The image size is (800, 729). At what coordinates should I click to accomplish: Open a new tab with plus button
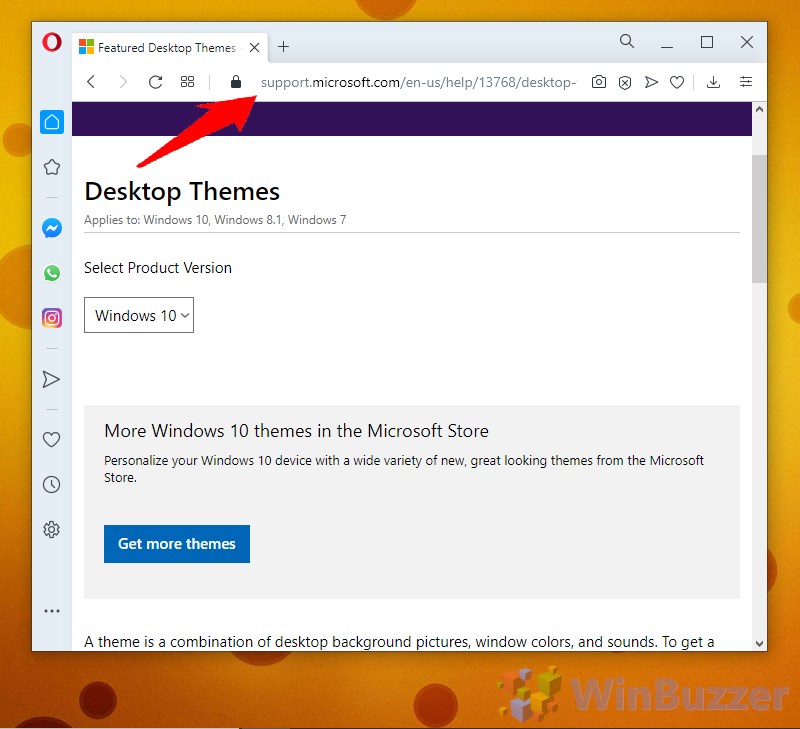coord(284,47)
